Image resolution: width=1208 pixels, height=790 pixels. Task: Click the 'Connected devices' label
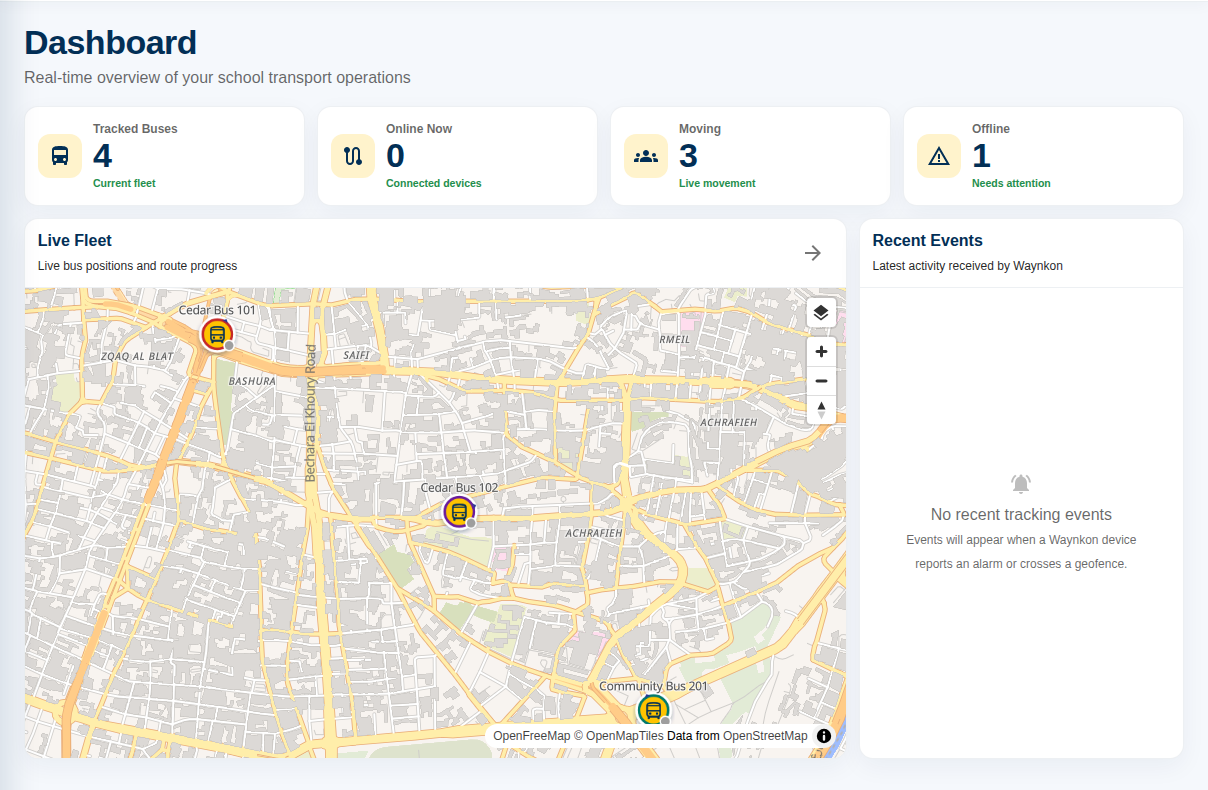[x=434, y=184]
